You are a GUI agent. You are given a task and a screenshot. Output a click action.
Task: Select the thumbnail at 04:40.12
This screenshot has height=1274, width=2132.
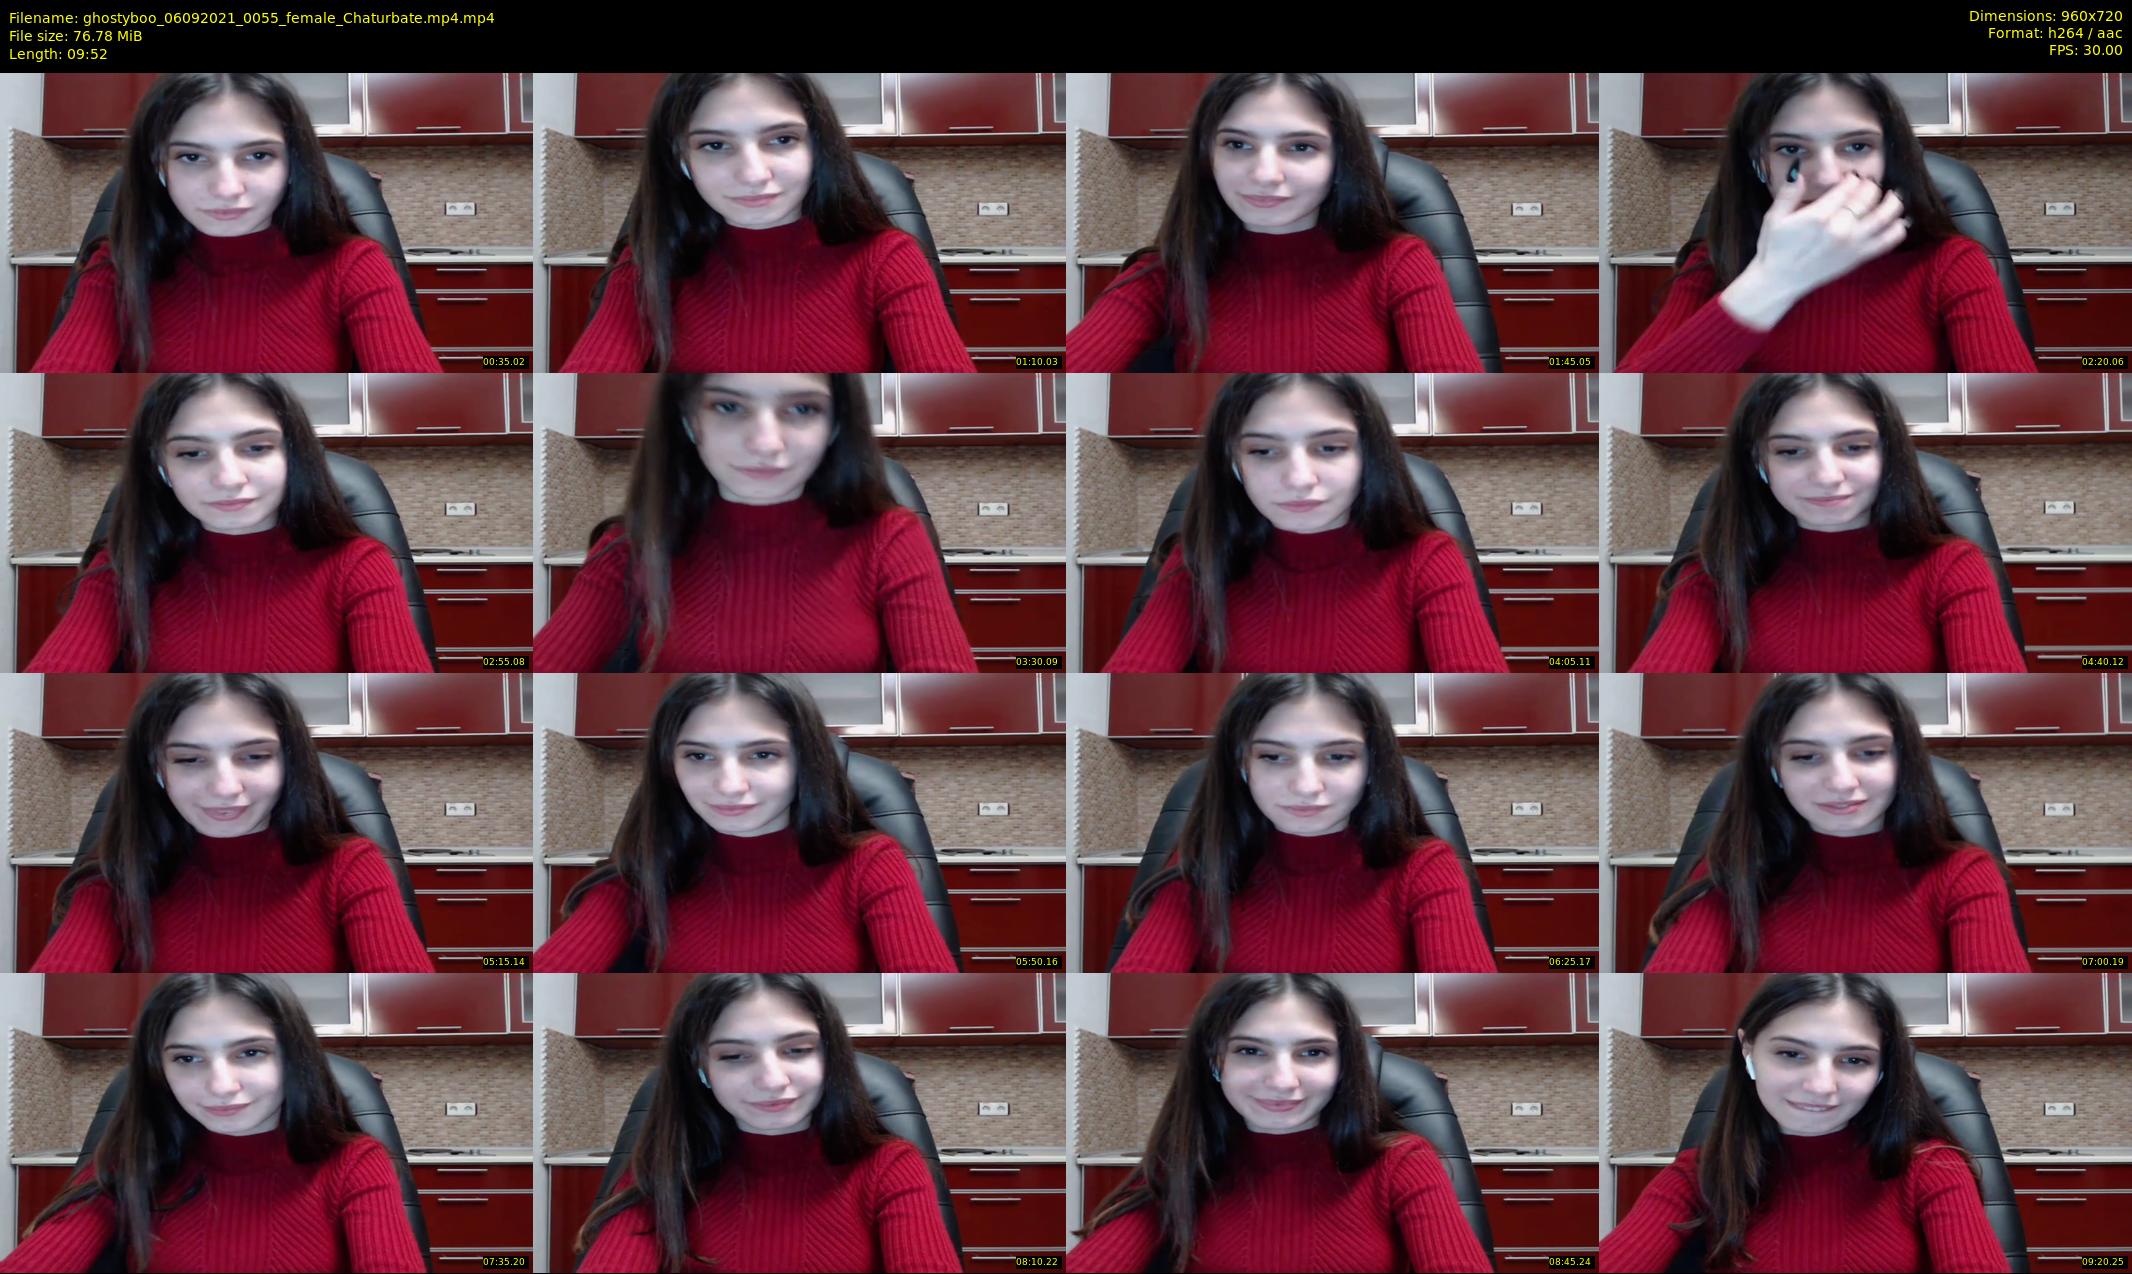pos(1865,522)
